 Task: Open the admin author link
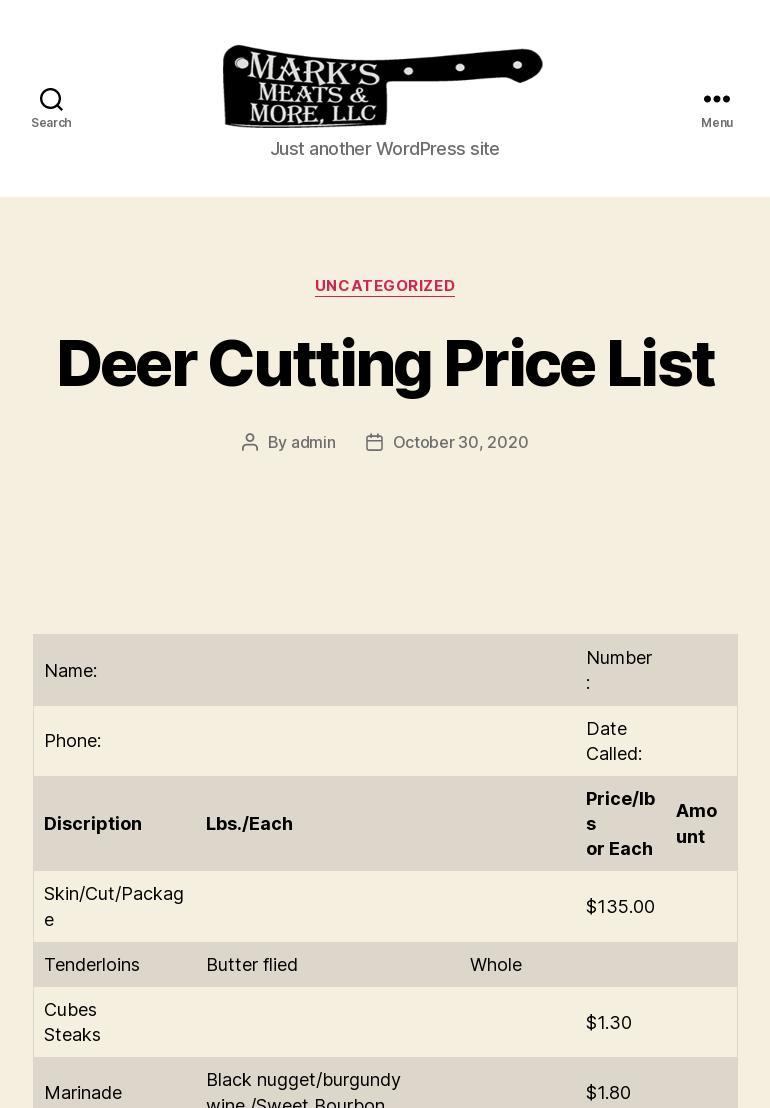coord(313,442)
